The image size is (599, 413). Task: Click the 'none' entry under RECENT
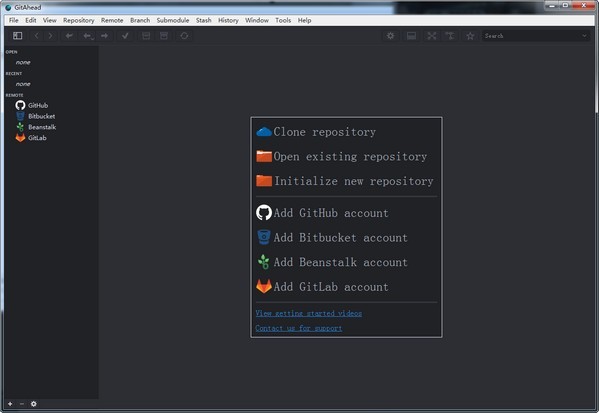(x=23, y=84)
